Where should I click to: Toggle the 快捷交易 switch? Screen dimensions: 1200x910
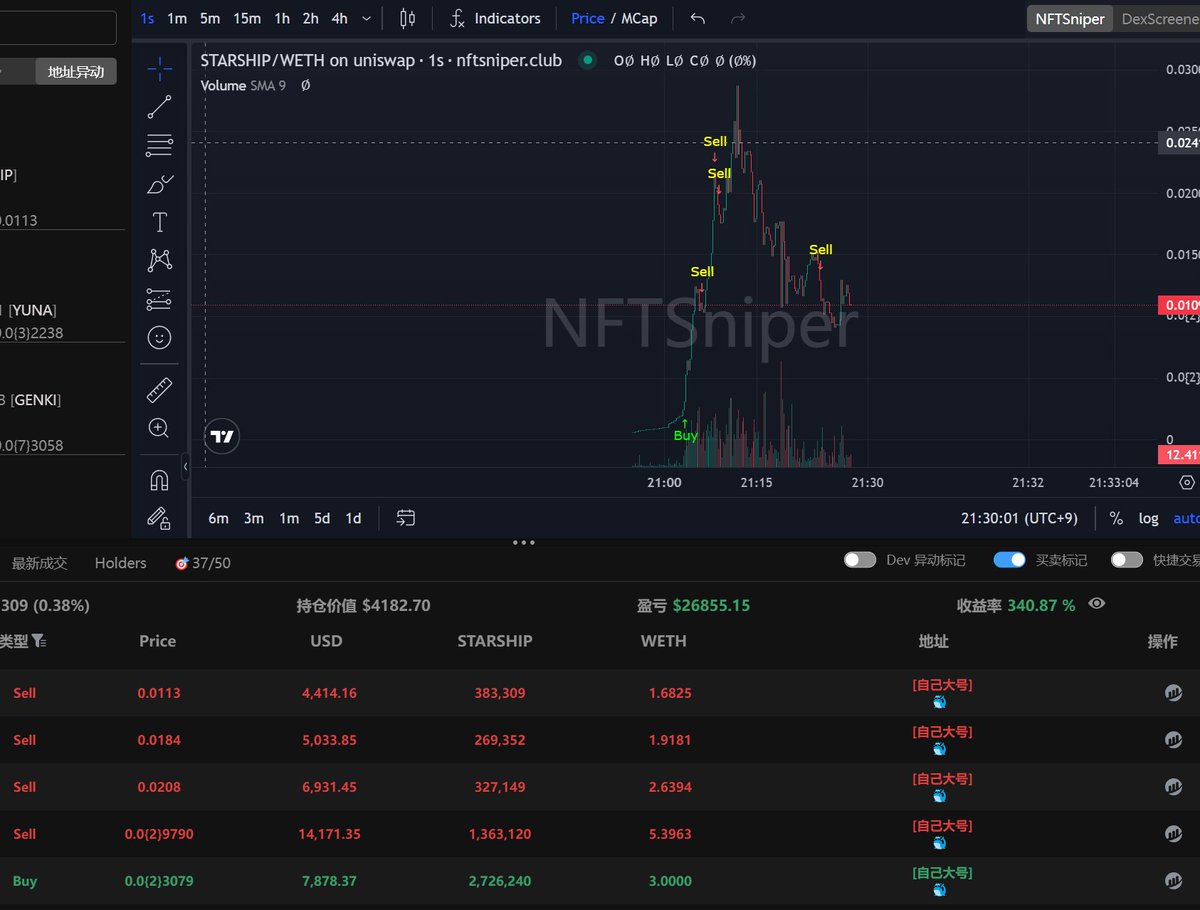[x=1127, y=560]
